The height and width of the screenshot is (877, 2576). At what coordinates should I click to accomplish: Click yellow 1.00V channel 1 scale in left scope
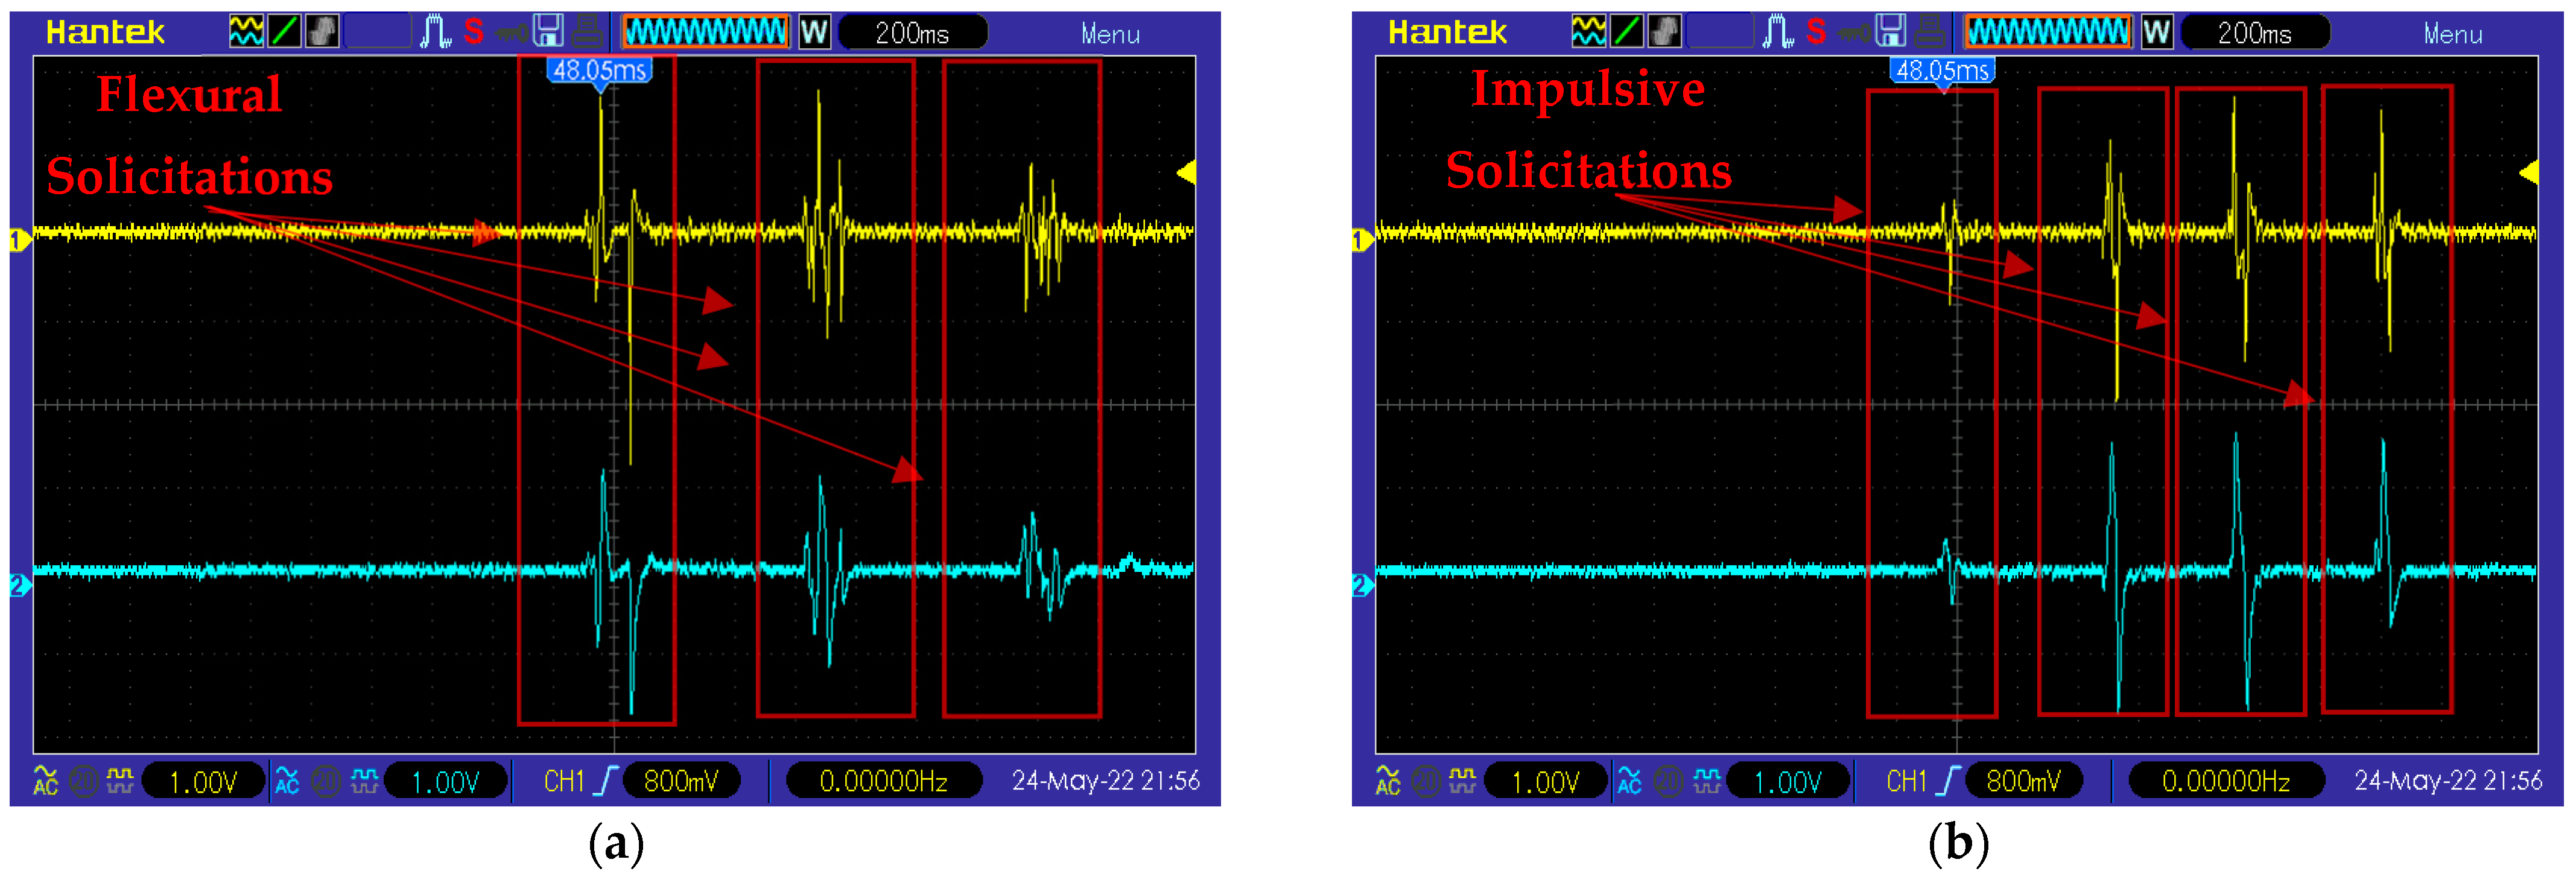(203, 782)
